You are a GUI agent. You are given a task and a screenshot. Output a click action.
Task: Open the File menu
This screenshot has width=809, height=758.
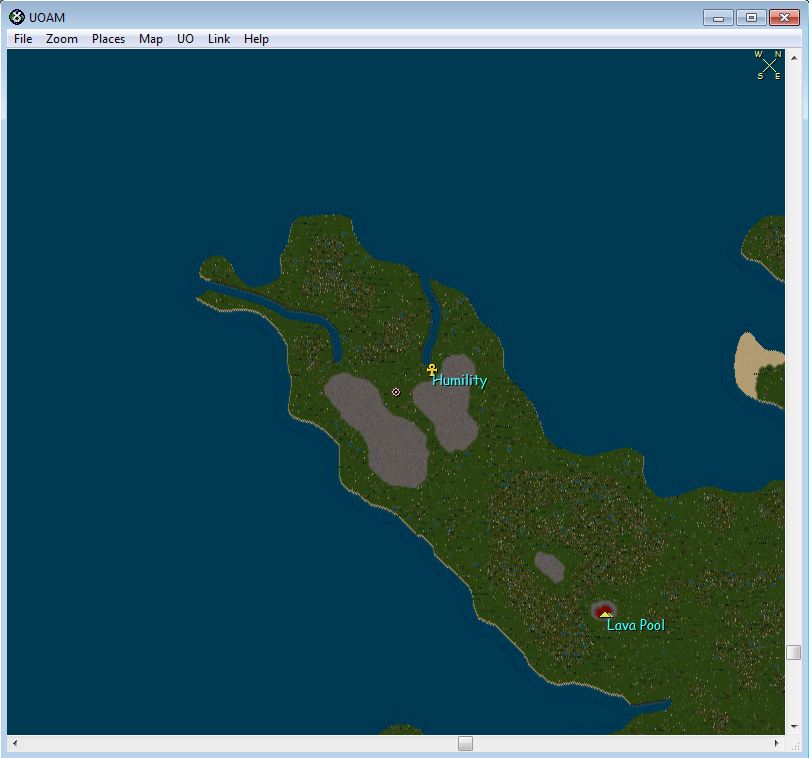tap(23, 39)
